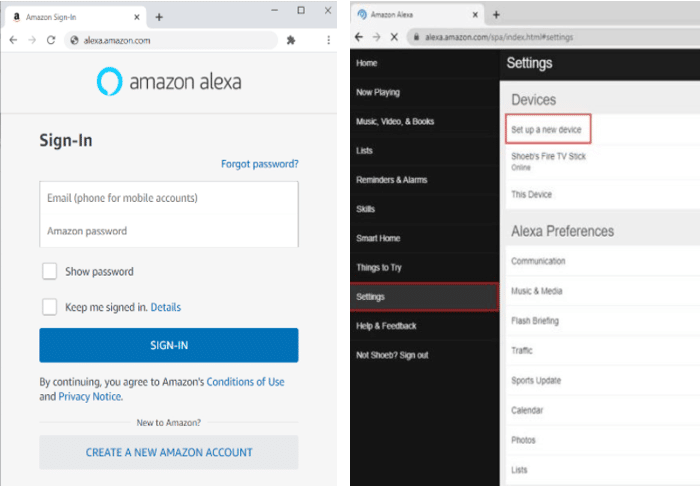Viewport: 700px width, 488px height.
Task: Open Shoeb's Fire TV Stick device
Action: (603, 161)
